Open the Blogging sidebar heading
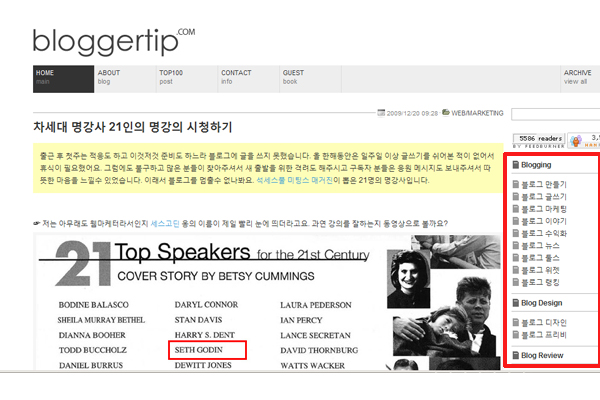This screenshot has width=600, height=400. coord(536,165)
